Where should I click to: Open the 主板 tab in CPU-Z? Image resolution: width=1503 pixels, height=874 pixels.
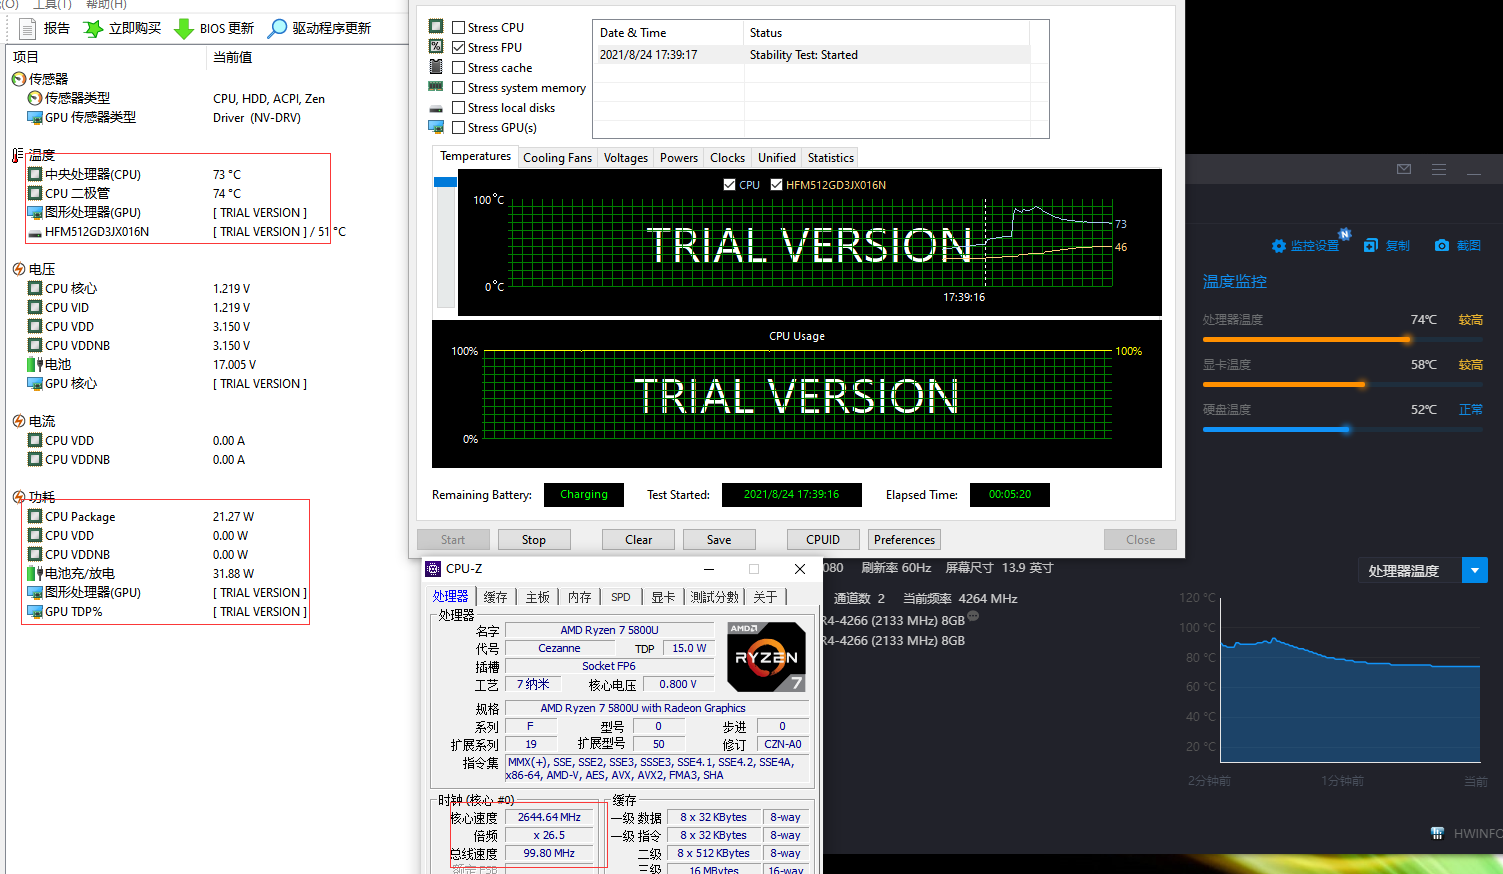[x=538, y=597]
